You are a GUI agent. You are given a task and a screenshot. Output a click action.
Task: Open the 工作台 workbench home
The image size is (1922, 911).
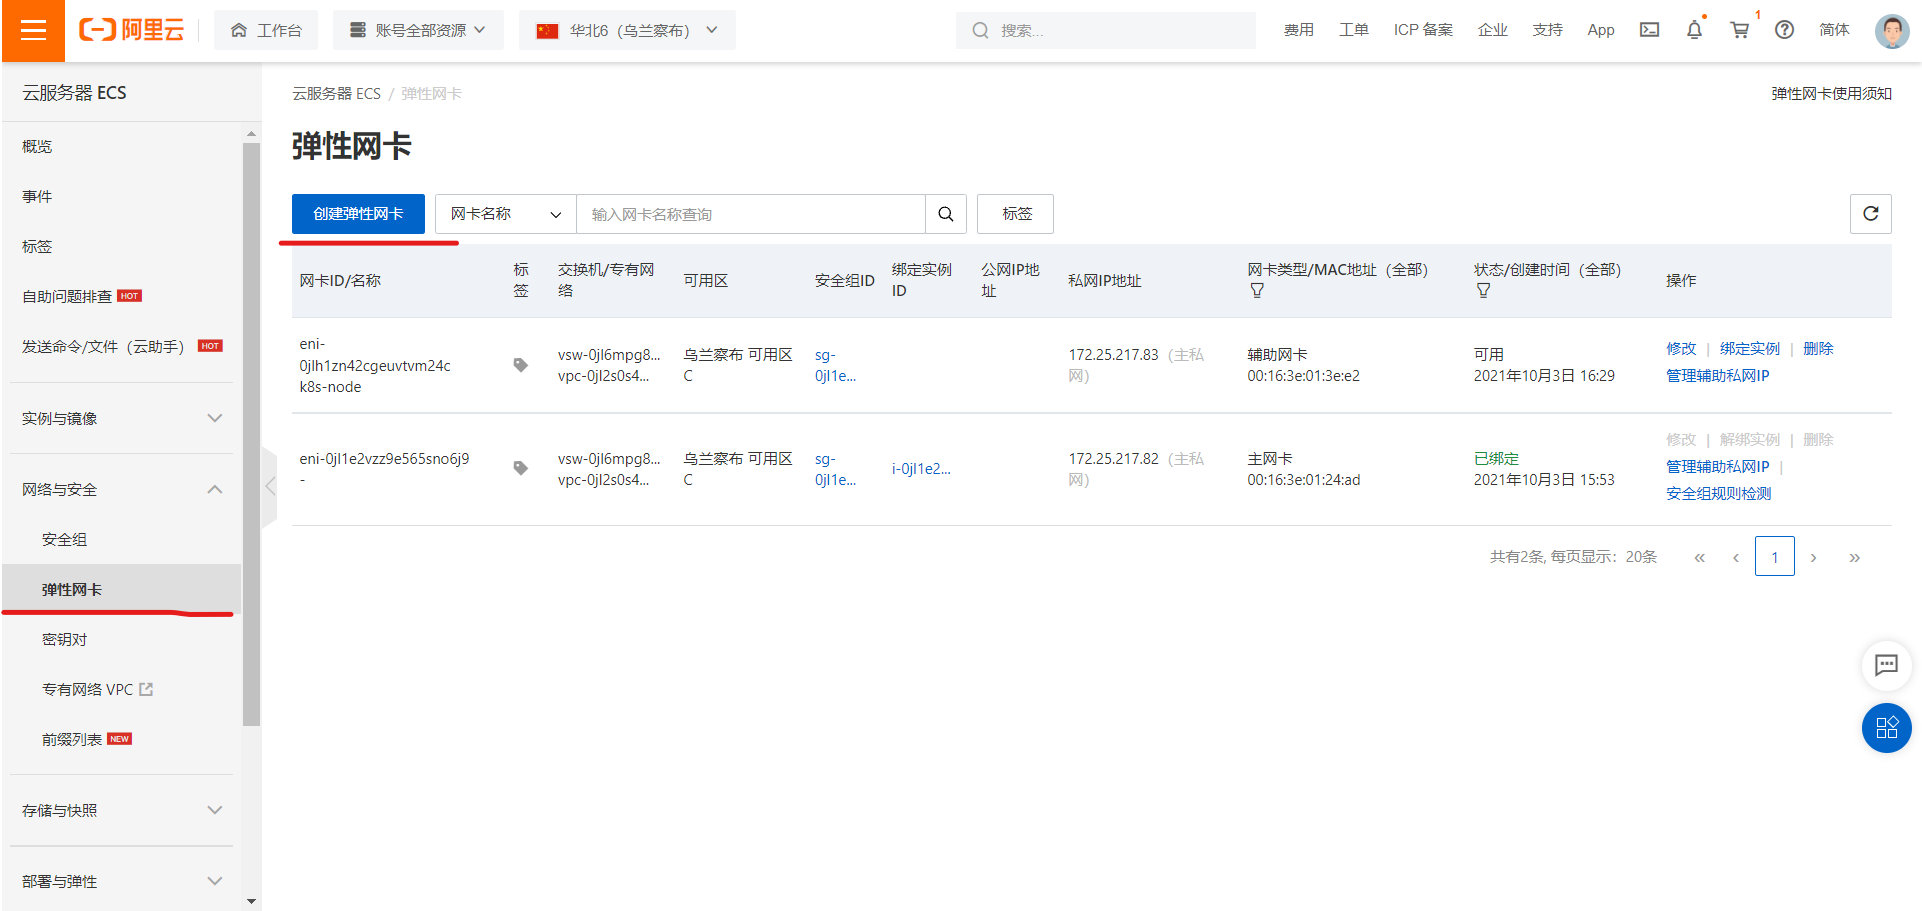pos(266,30)
